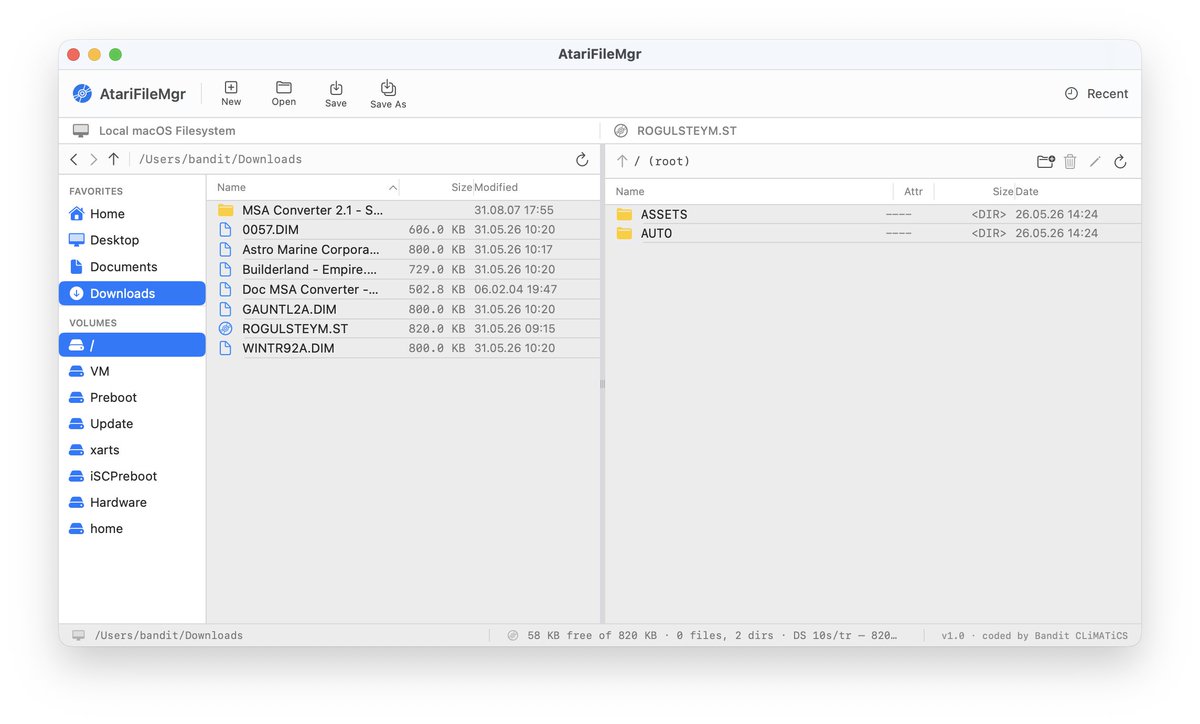Screen dimensions: 1200x724
Task: Click the rename pencil icon in image pane
Action: (1095, 161)
